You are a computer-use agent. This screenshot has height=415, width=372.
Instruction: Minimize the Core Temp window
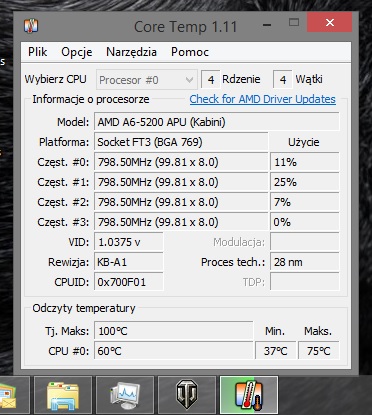(267, 24)
